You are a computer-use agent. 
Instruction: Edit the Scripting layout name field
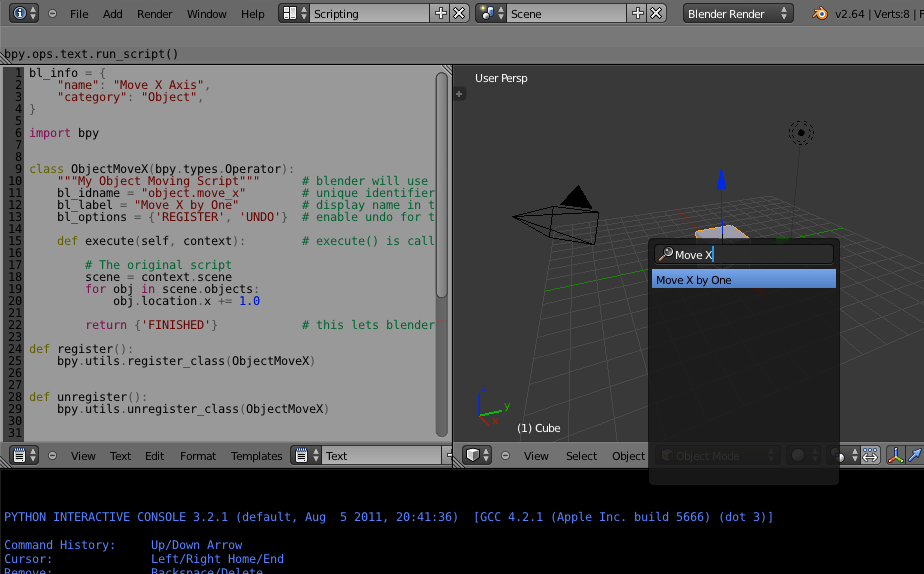pyautogui.click(x=370, y=14)
